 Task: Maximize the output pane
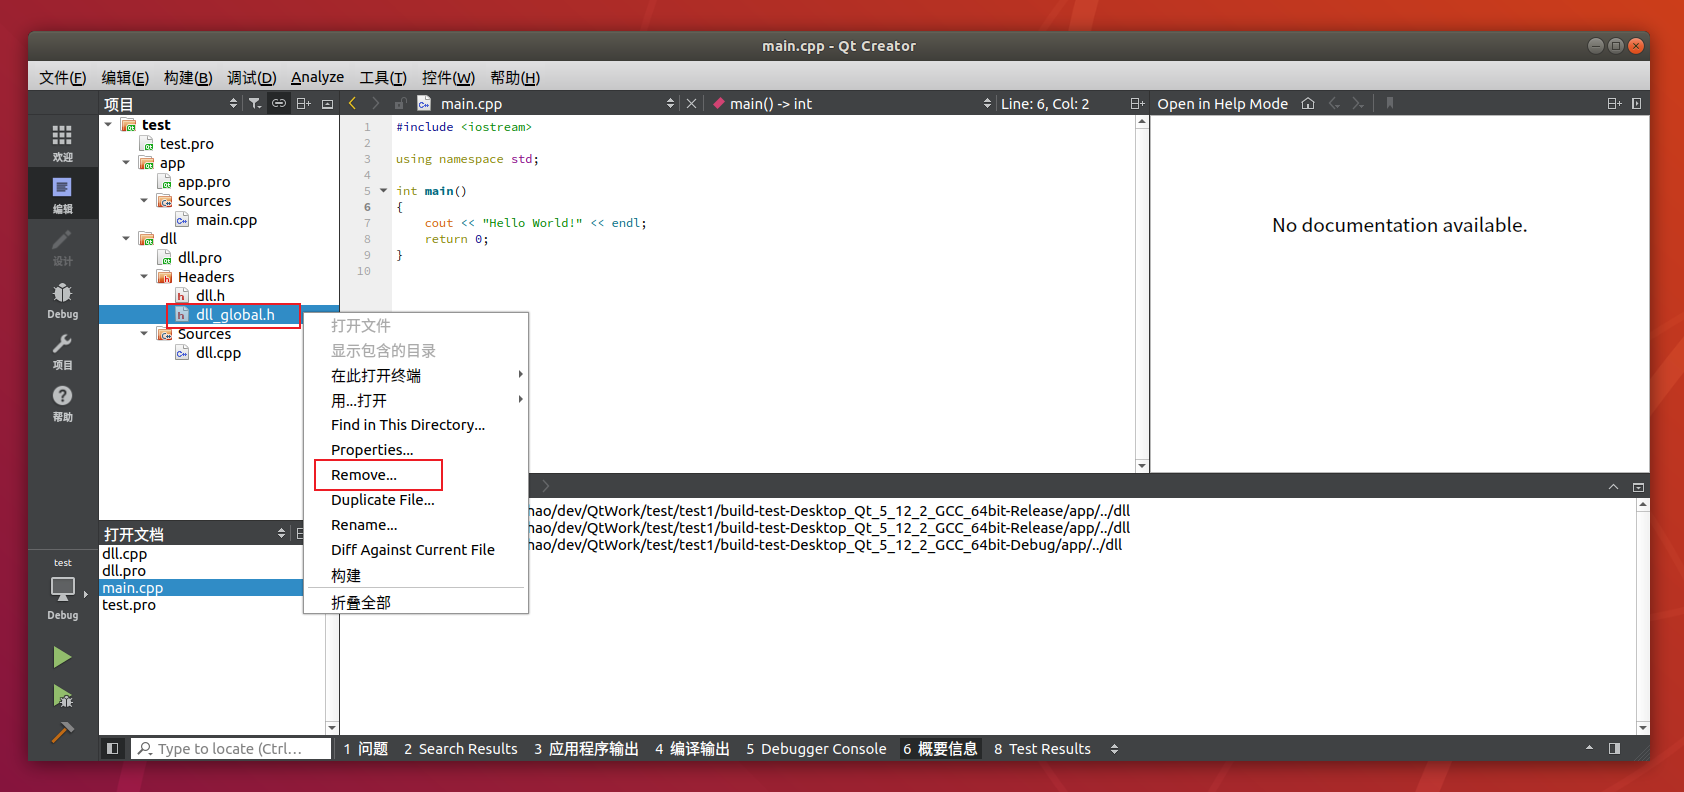click(x=1638, y=487)
